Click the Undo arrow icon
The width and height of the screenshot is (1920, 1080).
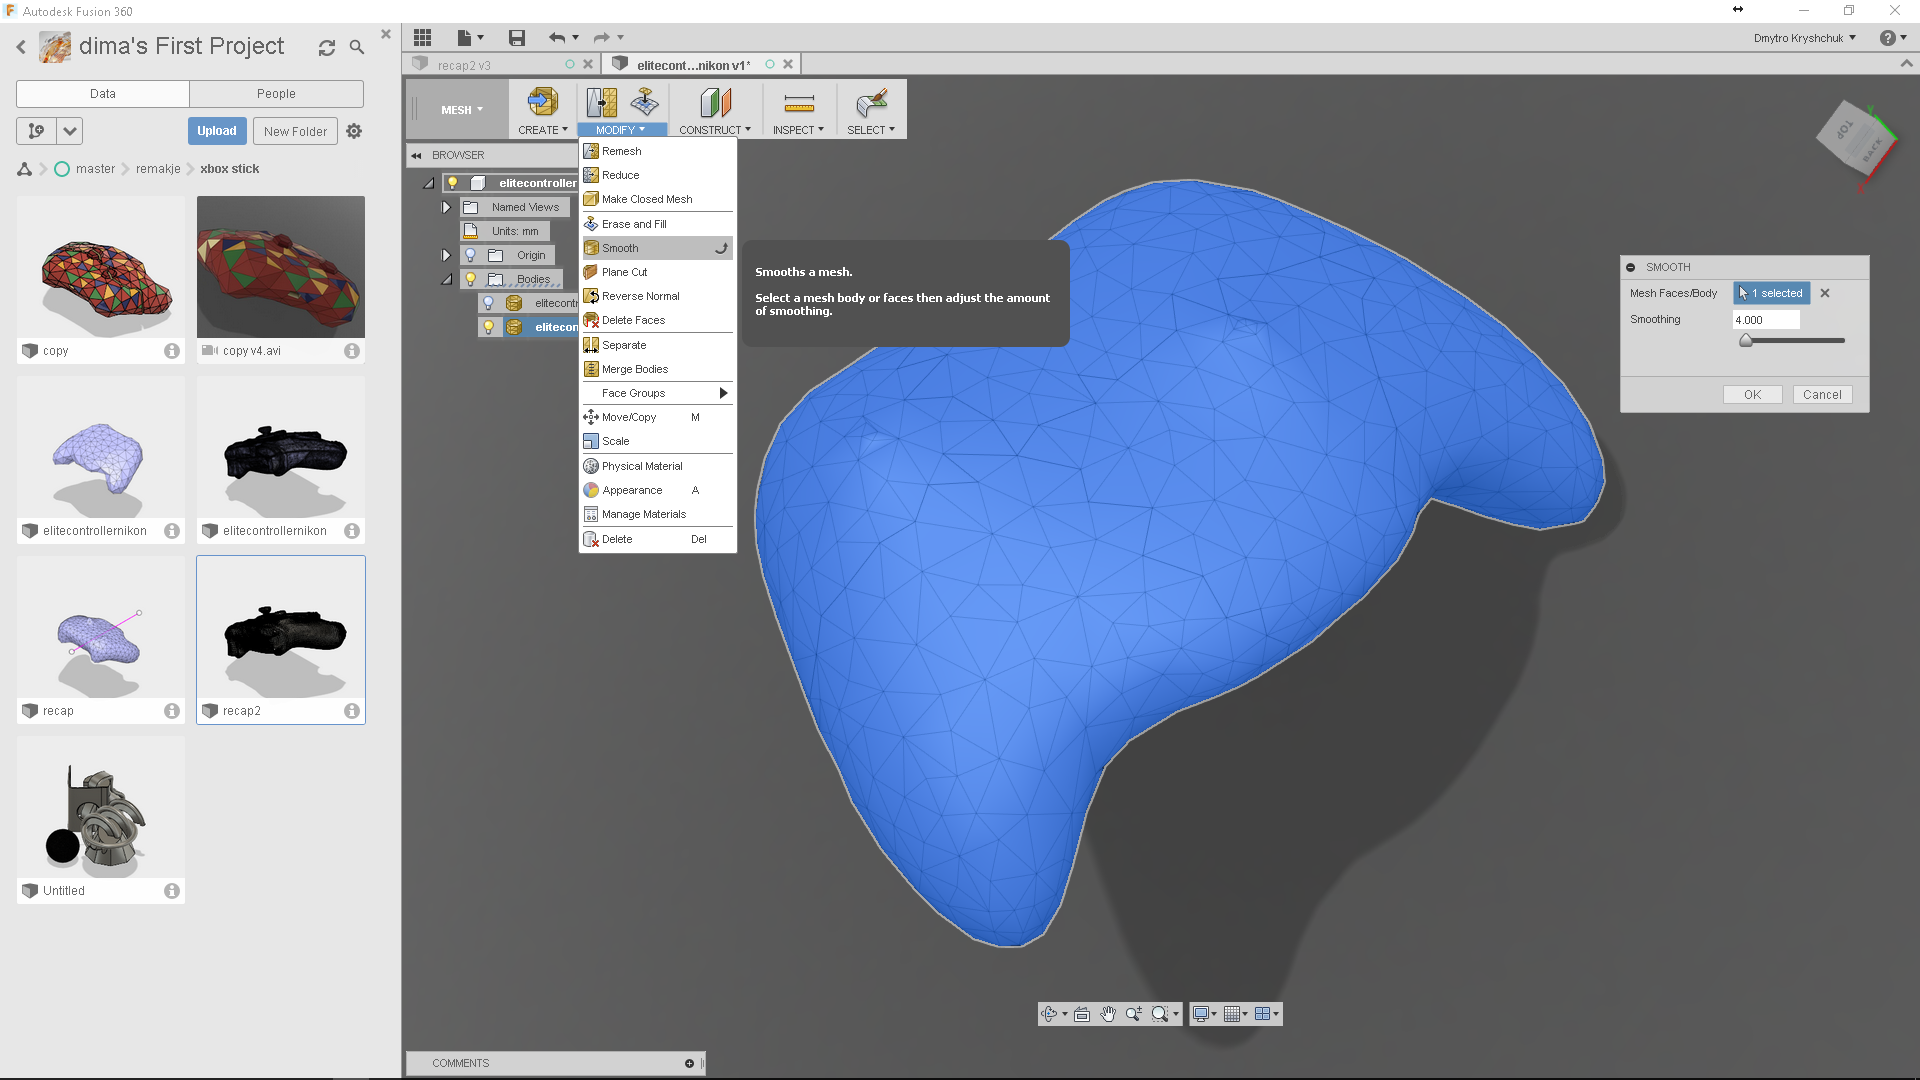pyautogui.click(x=557, y=37)
